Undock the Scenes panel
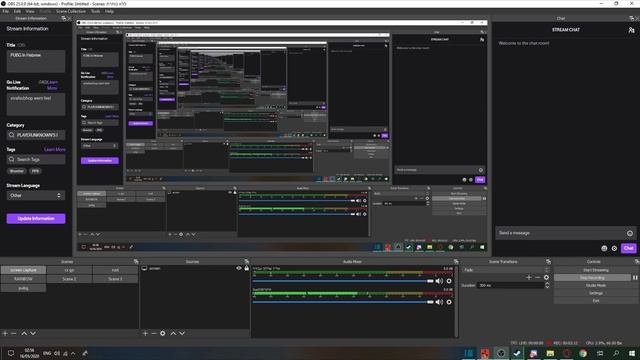The image size is (640, 360). pos(136,261)
